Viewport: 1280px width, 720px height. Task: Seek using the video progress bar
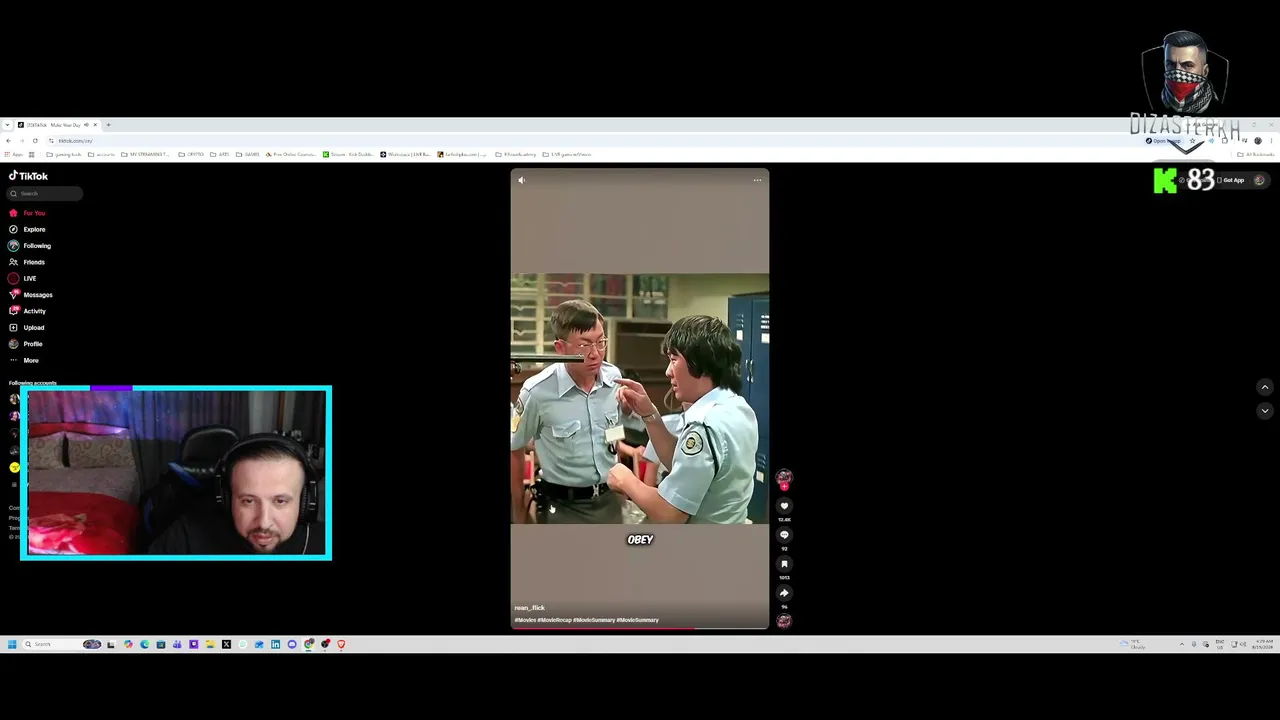(x=640, y=628)
